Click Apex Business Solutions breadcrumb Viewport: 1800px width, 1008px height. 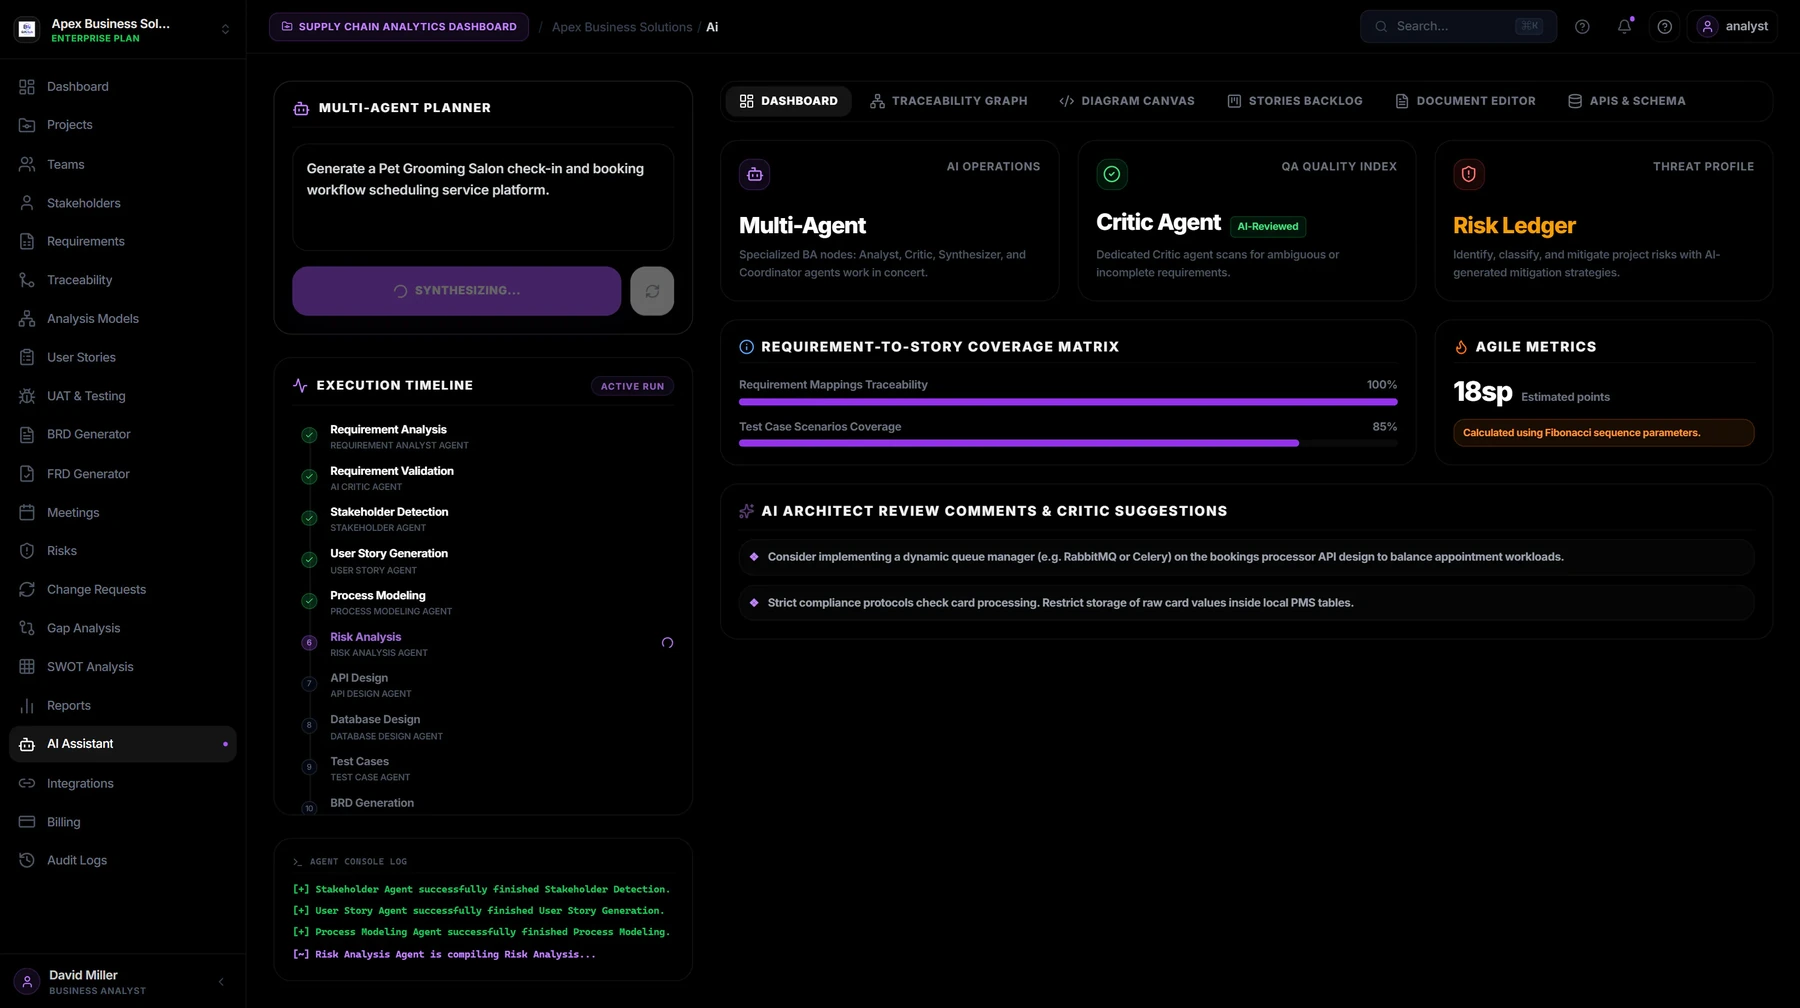622,27
